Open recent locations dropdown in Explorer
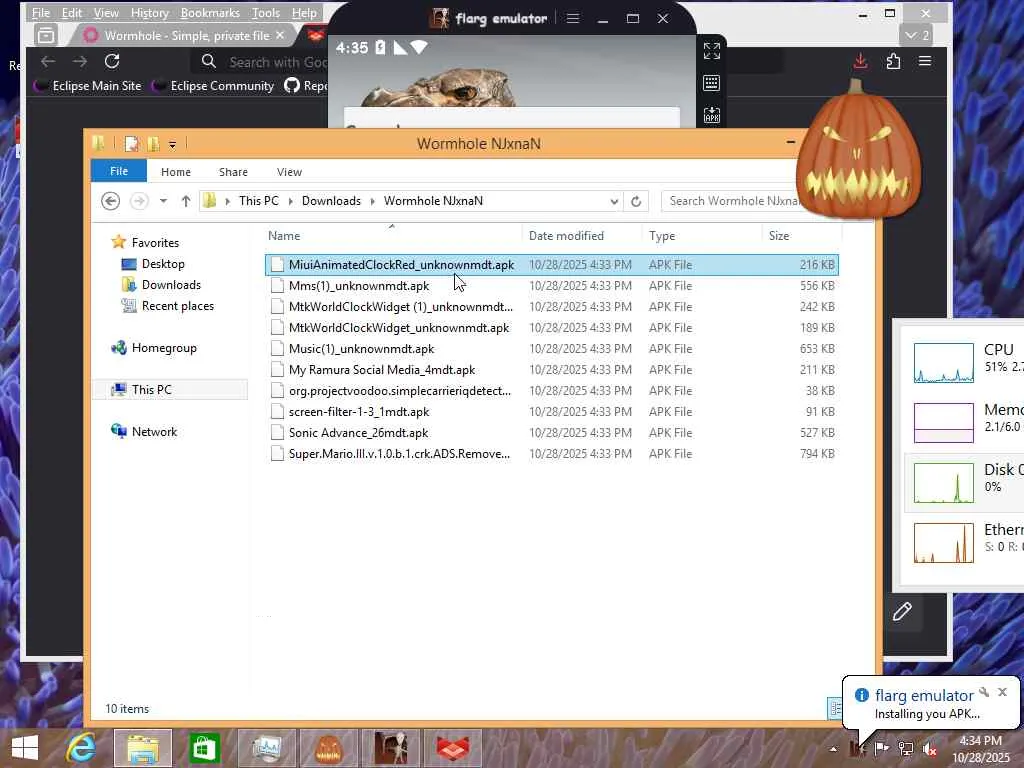The image size is (1024, 768). tap(163, 201)
